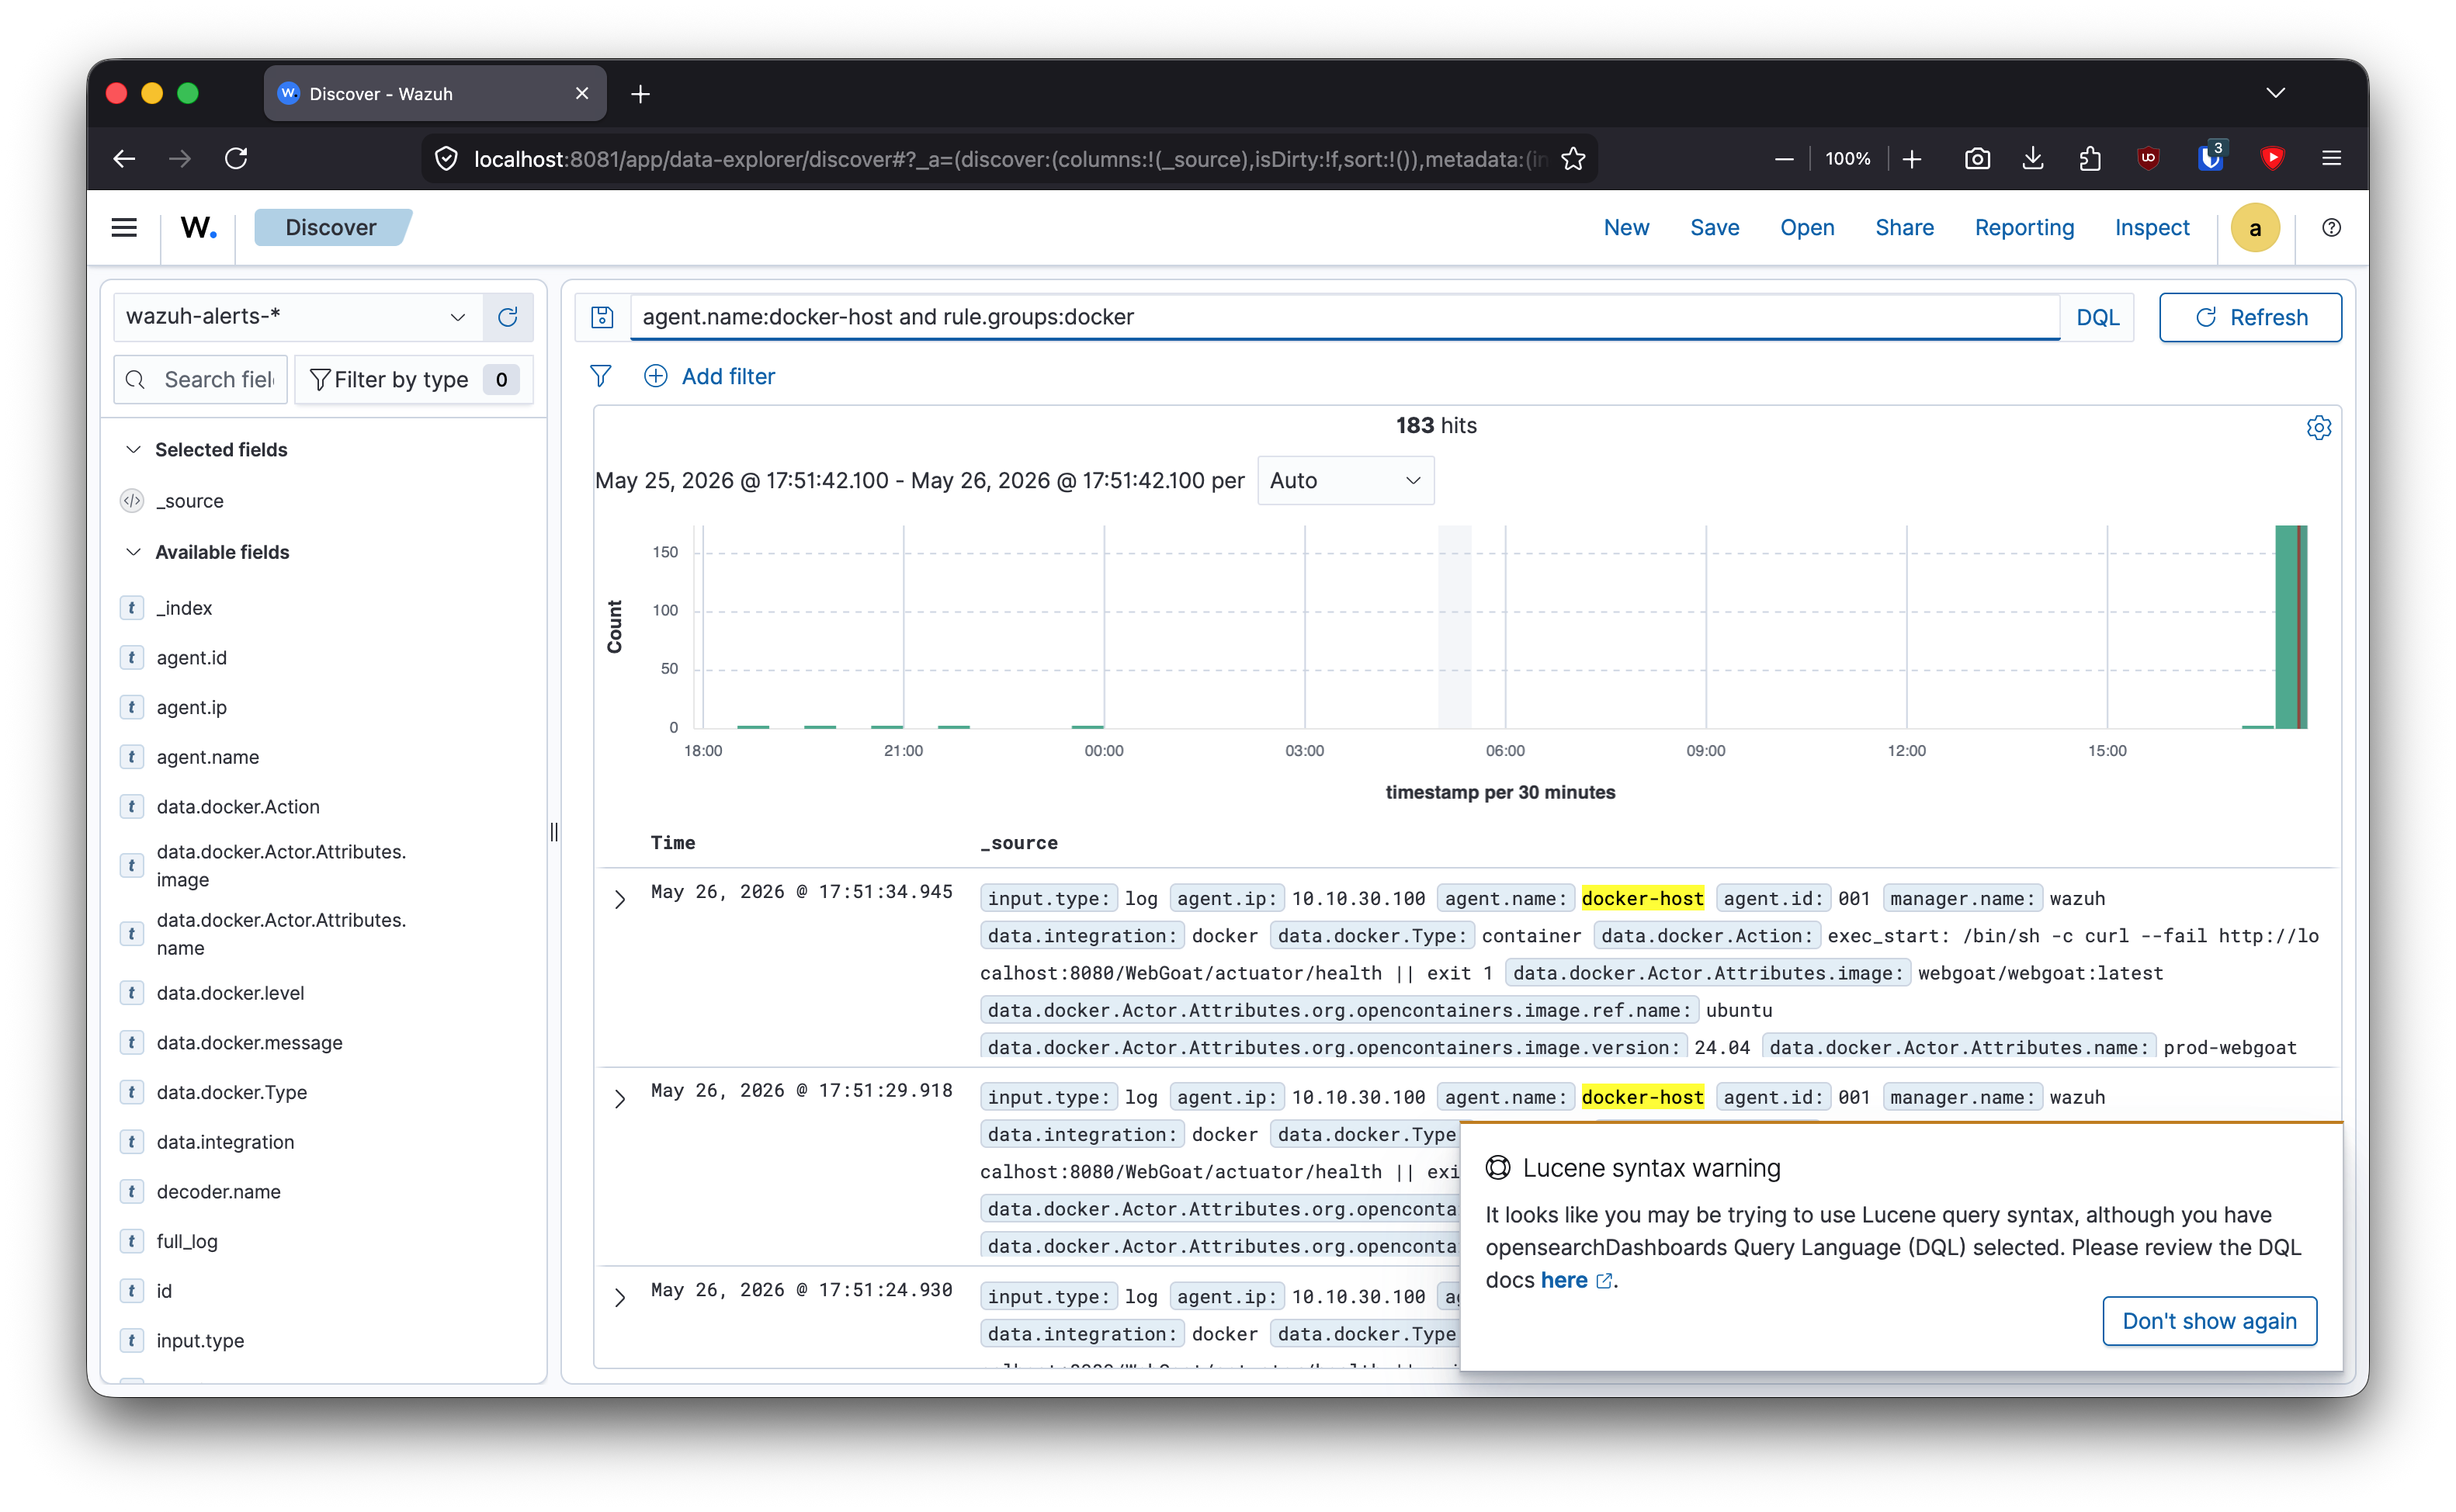
Task: Zoom out with the minus icon
Action: 1784,158
